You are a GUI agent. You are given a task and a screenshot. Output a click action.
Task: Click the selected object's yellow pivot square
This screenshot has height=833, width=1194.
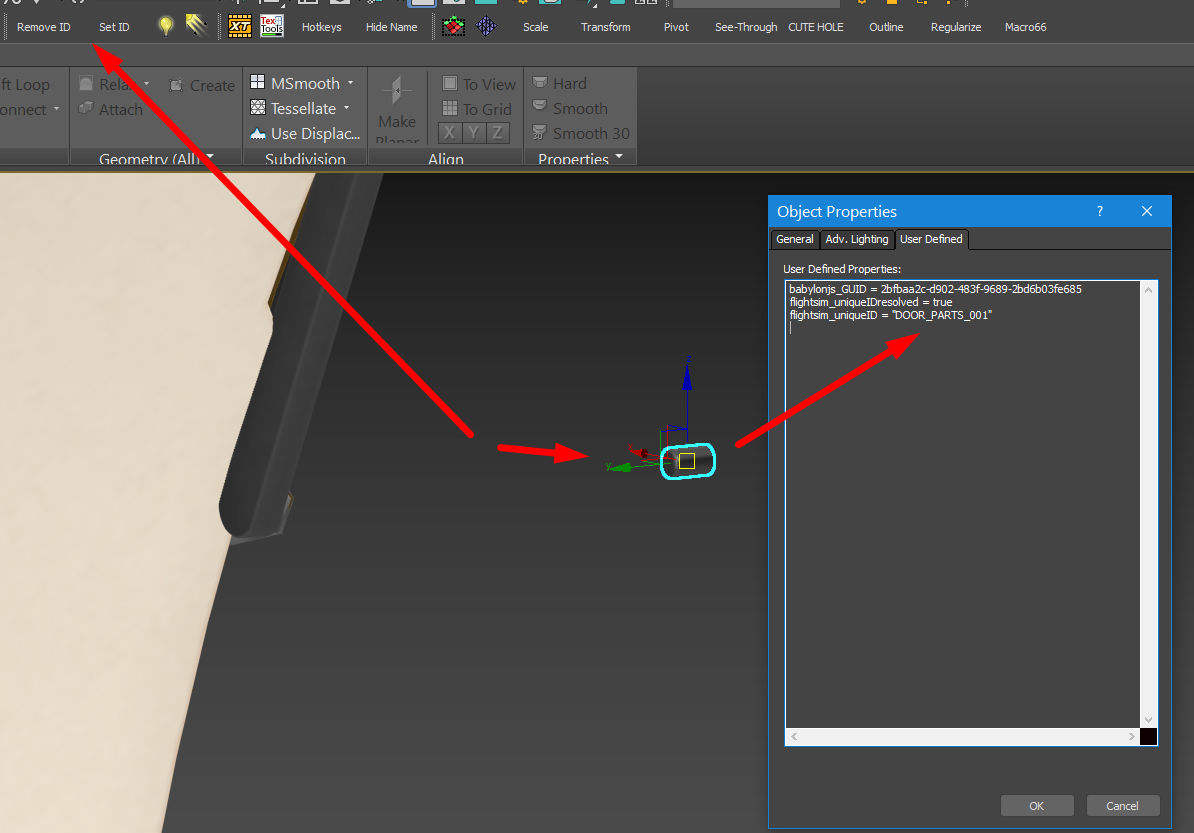[687, 461]
